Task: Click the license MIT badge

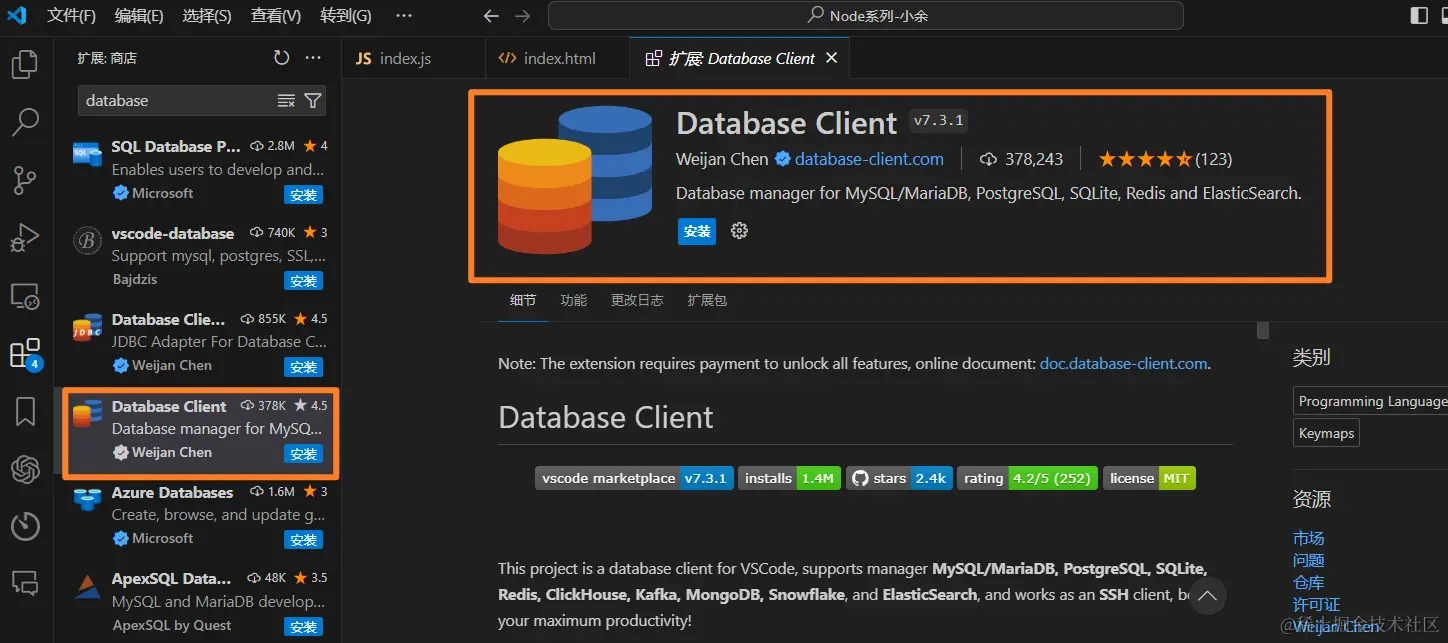Action: pyautogui.click(x=1149, y=478)
